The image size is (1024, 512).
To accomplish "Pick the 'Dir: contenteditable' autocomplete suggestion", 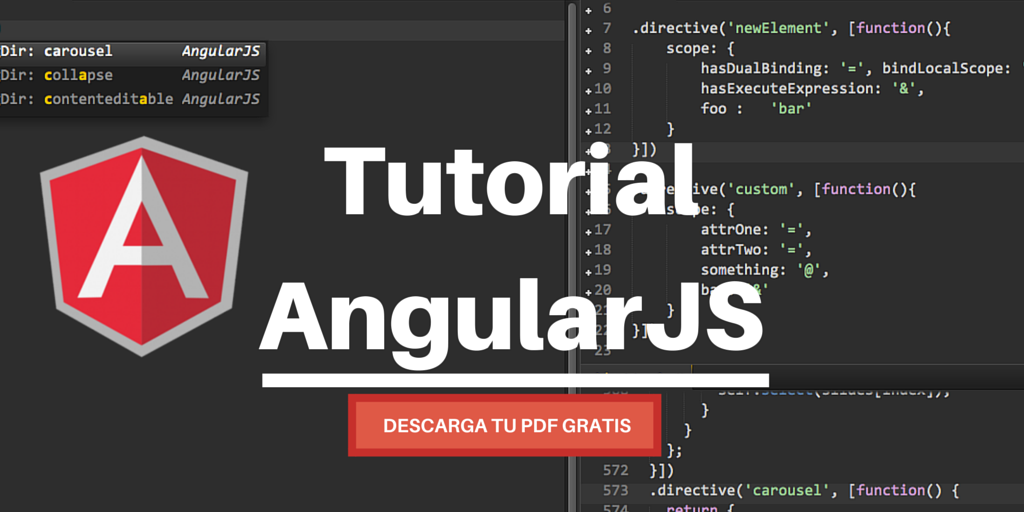I will [133, 99].
